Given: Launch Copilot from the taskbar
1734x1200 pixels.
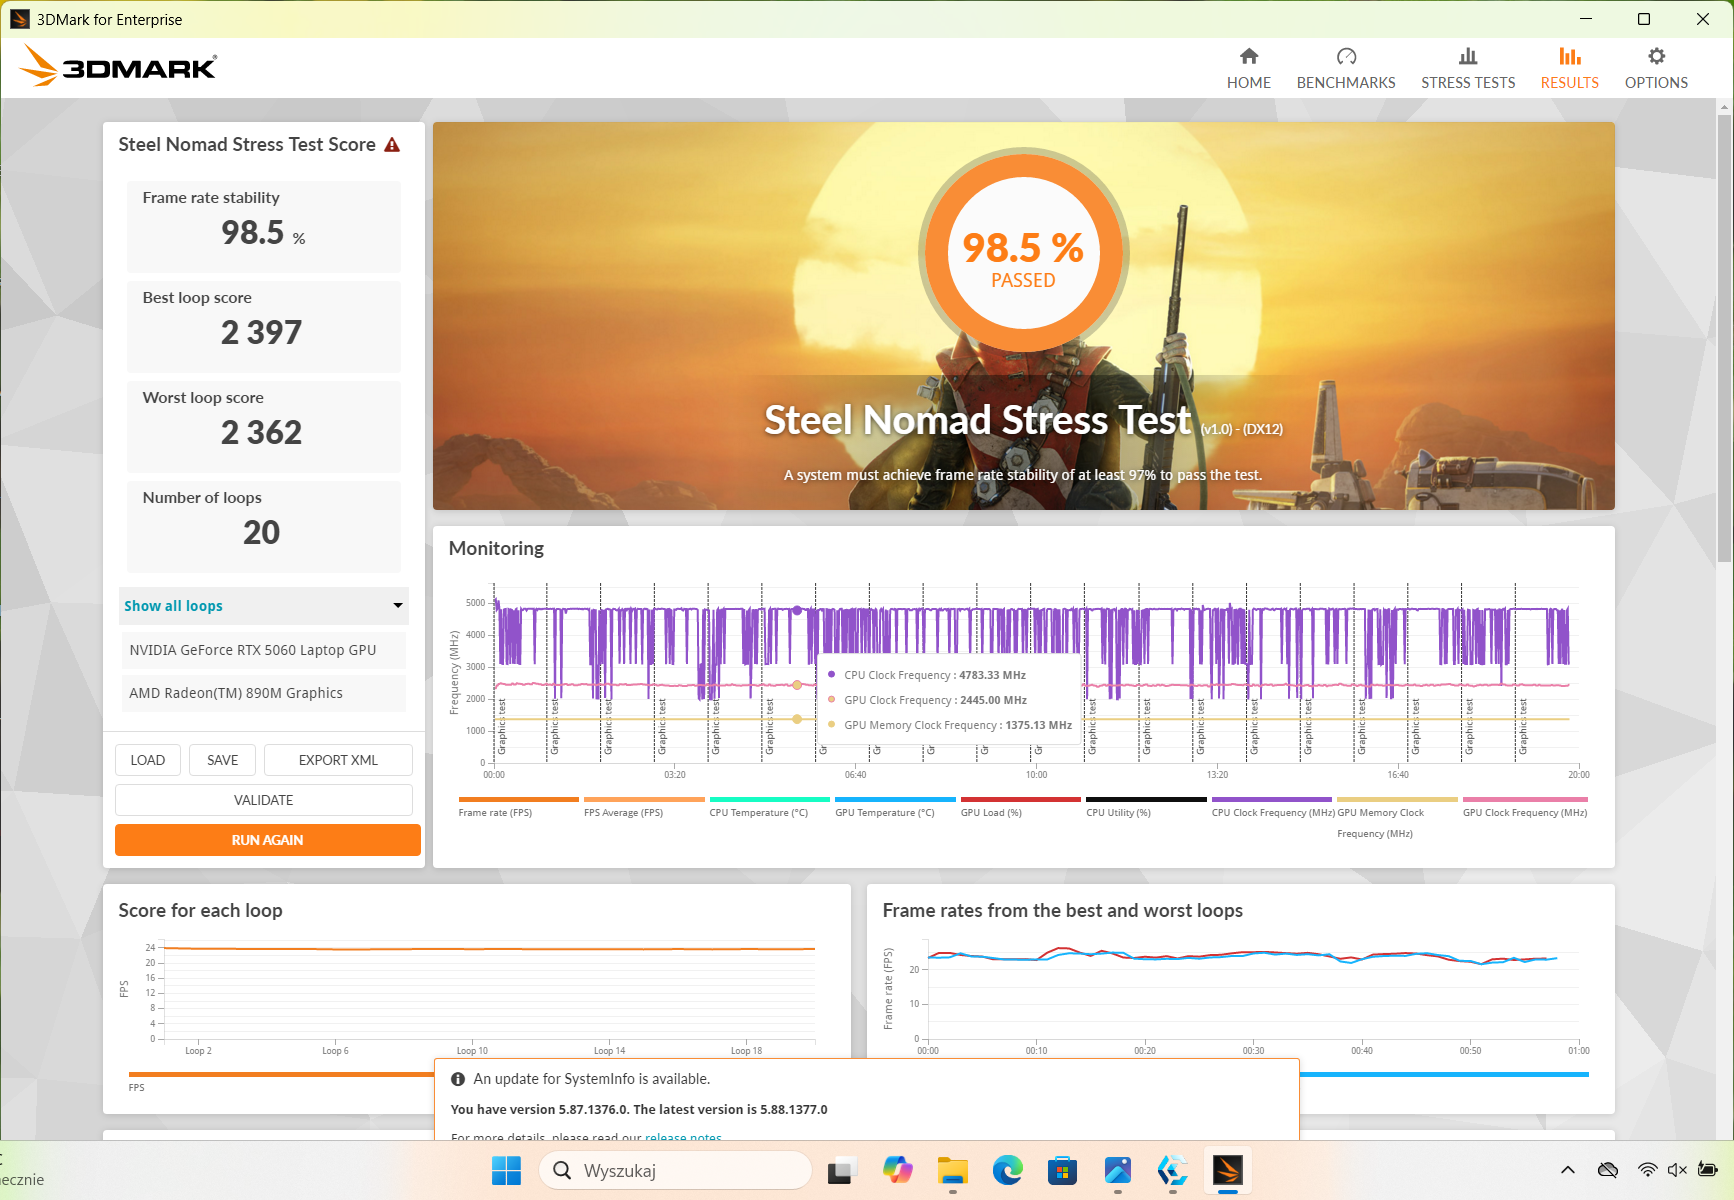Looking at the screenshot, I should (x=897, y=1170).
